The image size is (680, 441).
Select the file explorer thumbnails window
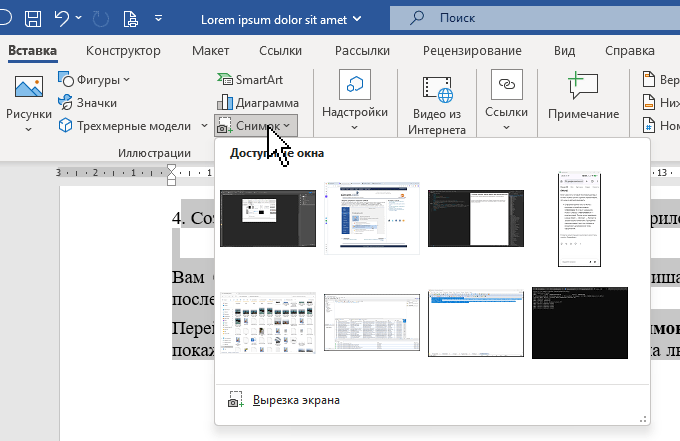coord(268,323)
